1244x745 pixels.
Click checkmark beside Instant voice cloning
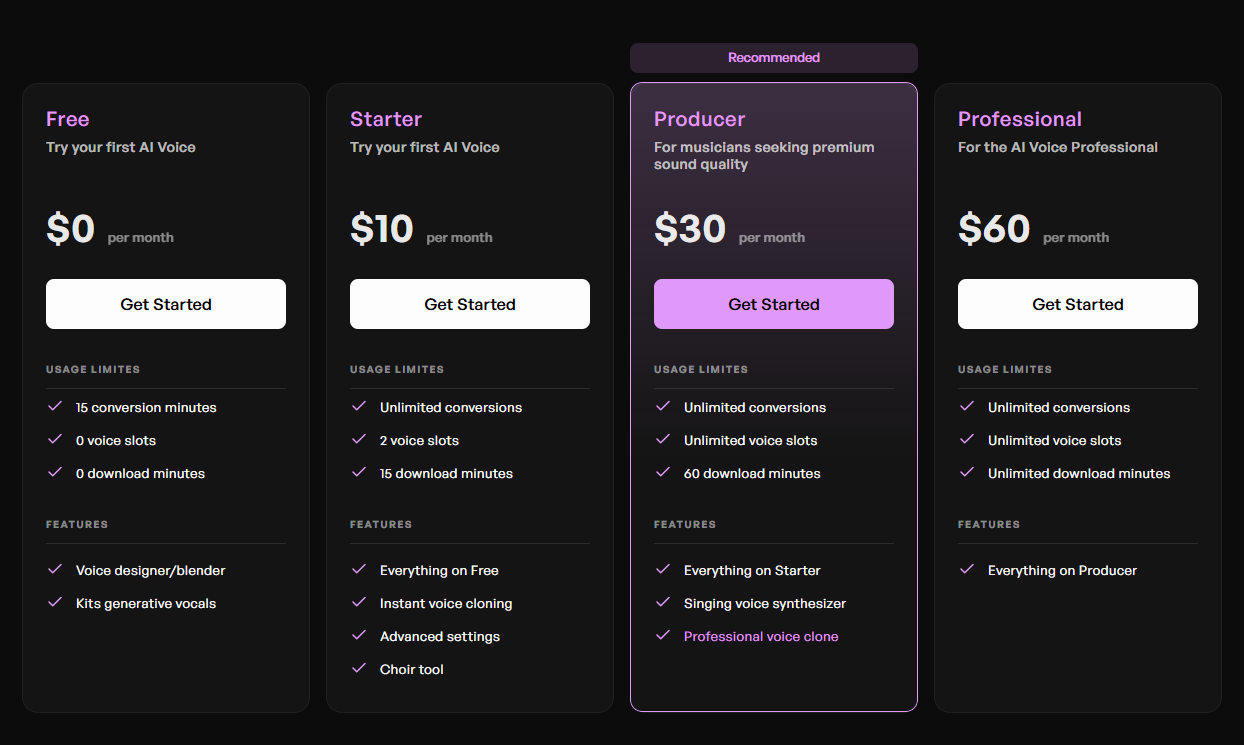359,603
